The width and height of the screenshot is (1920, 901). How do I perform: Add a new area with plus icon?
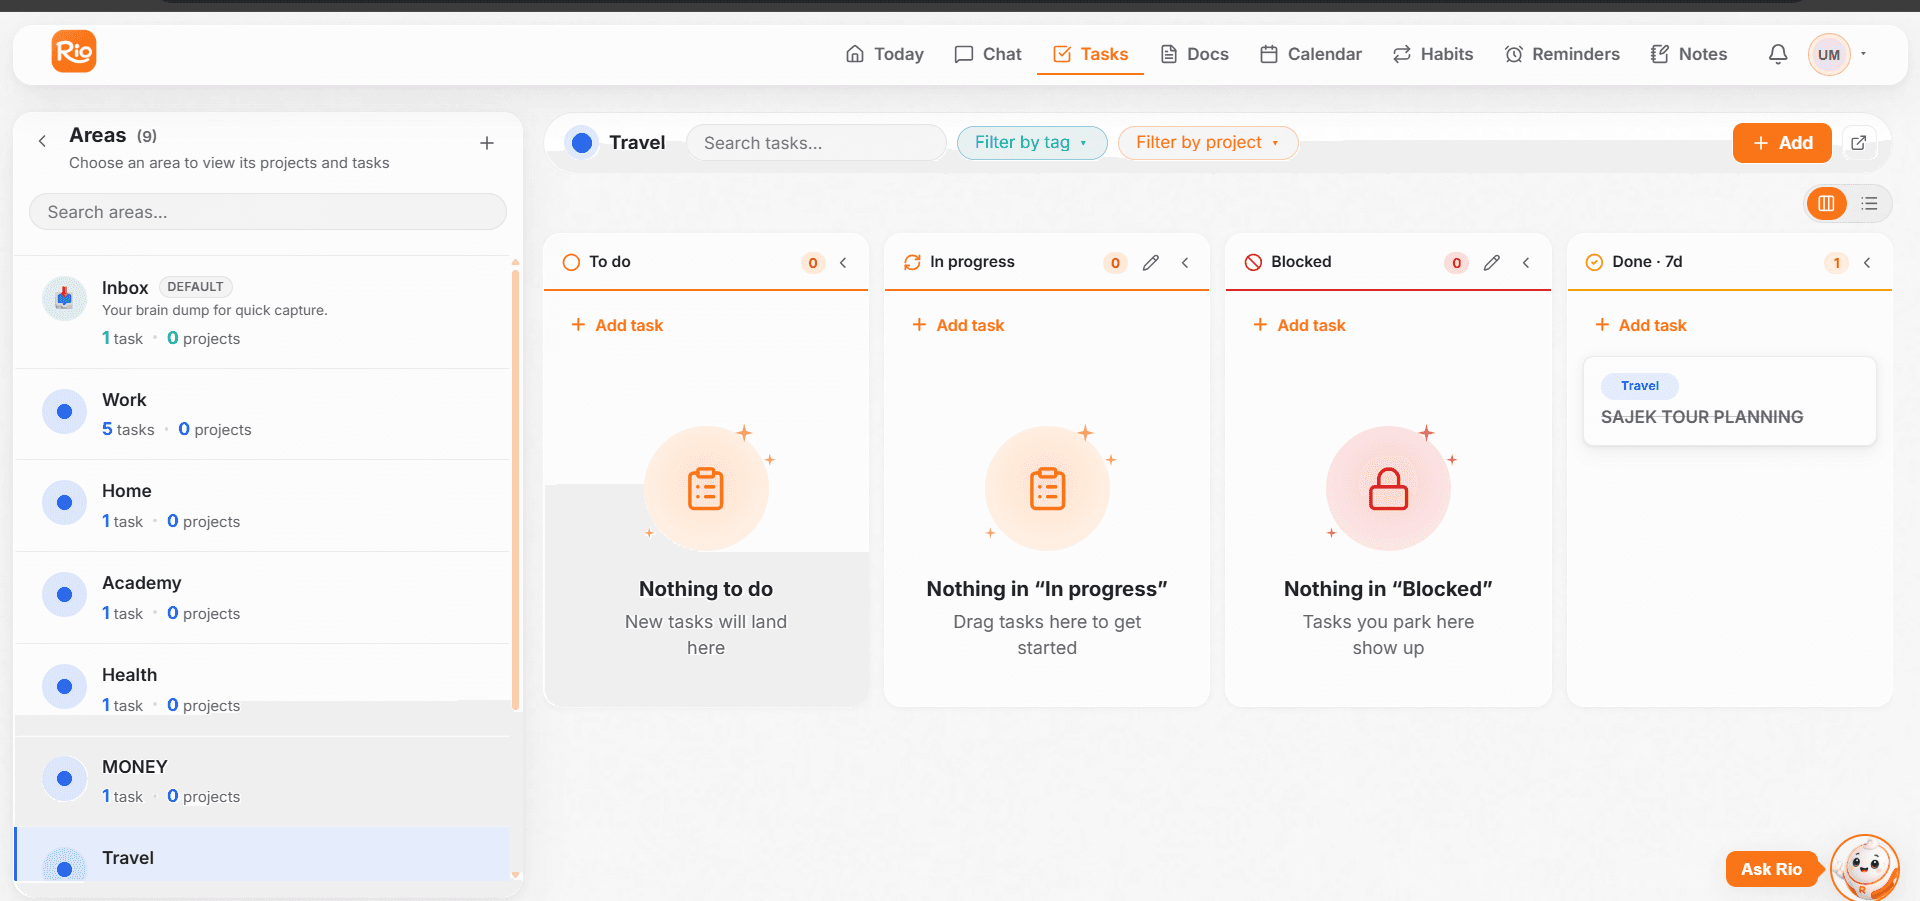(x=487, y=143)
